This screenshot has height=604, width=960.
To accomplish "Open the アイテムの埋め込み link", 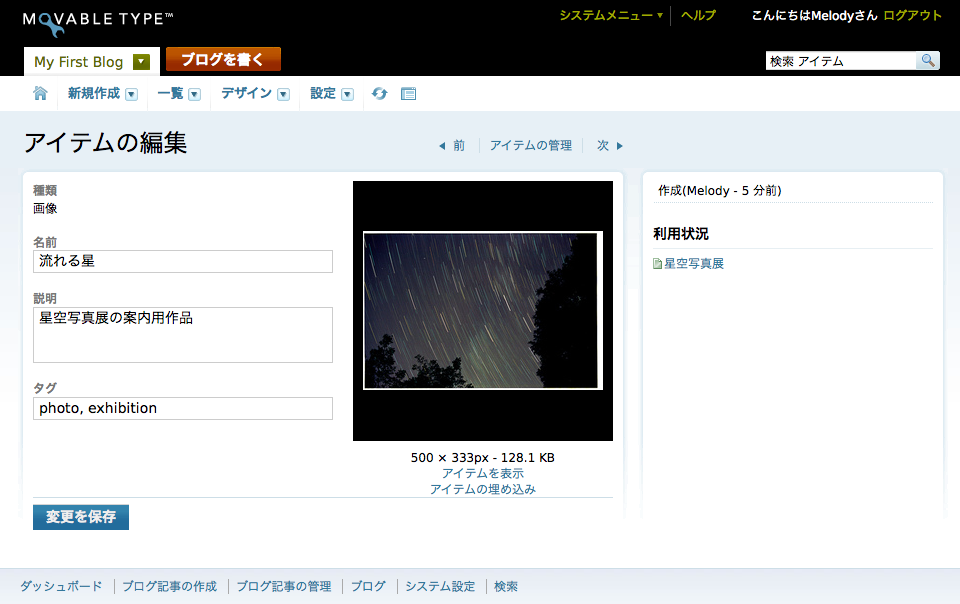I will 482,489.
